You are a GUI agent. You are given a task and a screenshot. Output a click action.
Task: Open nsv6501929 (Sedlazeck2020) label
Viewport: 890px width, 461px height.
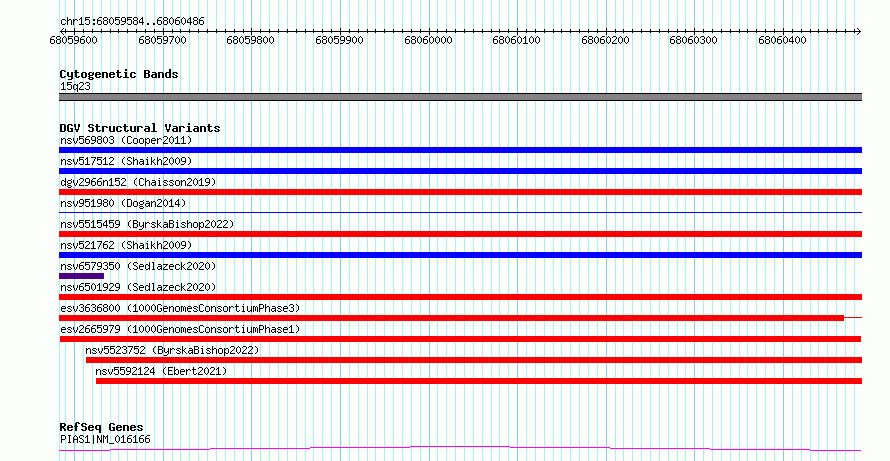[x=138, y=287]
